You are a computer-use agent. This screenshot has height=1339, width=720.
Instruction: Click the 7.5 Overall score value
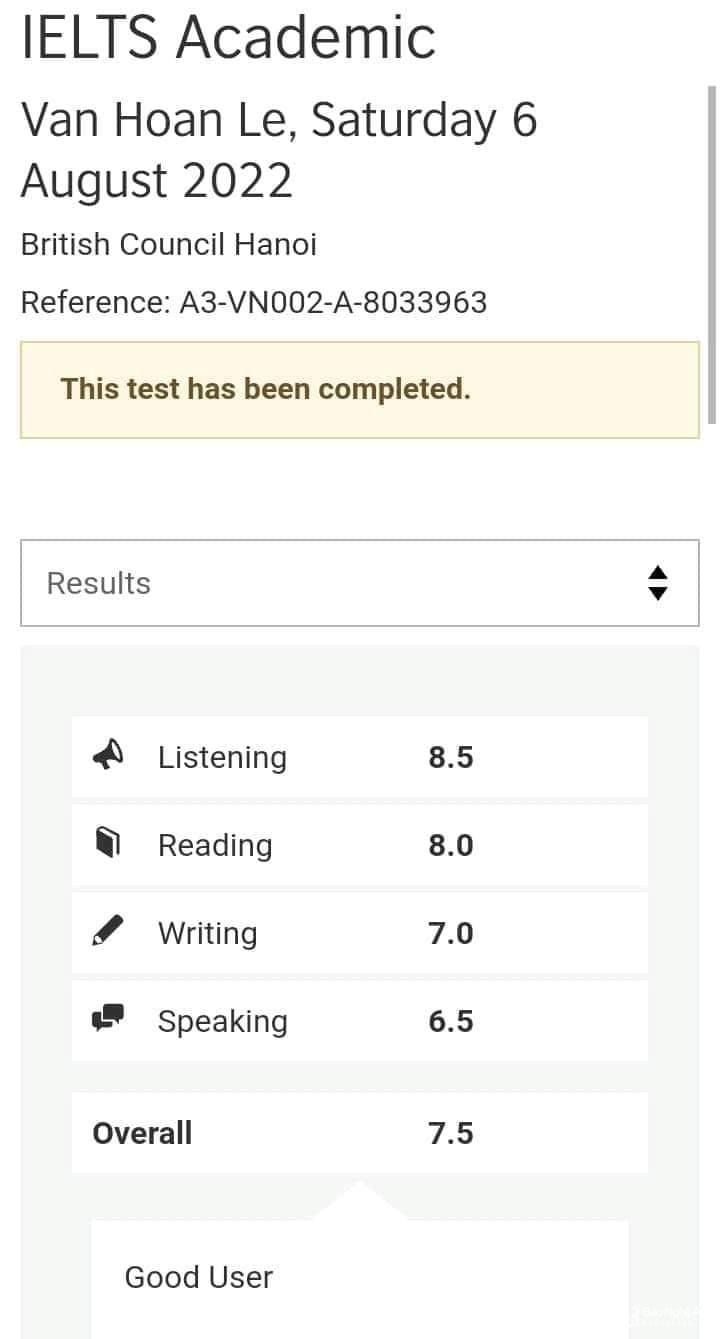click(x=451, y=1133)
